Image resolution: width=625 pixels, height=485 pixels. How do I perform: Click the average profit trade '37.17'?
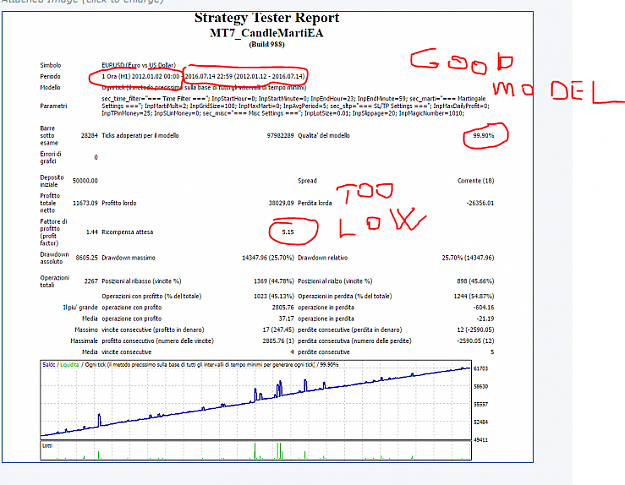(286, 318)
